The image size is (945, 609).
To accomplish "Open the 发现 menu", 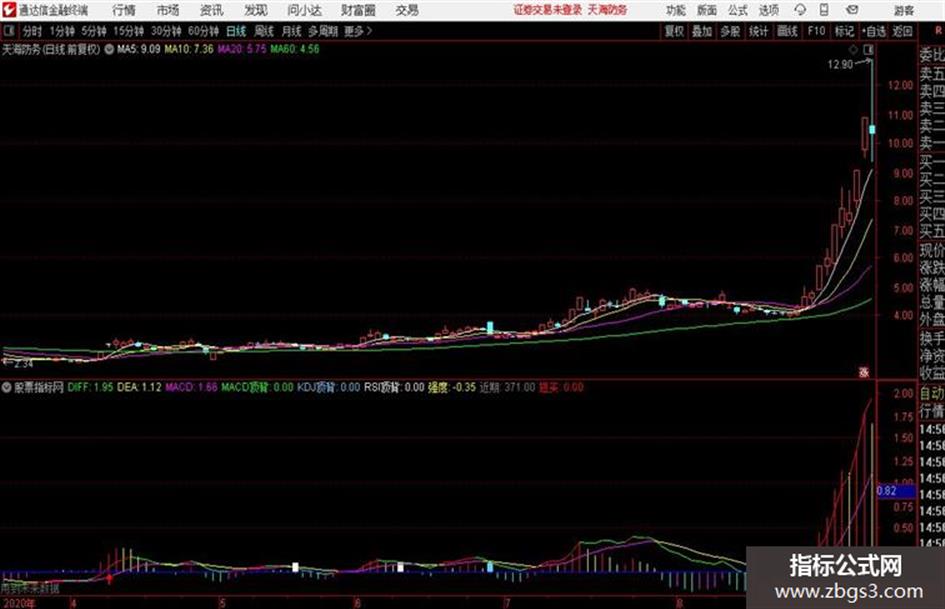I will click(x=256, y=10).
